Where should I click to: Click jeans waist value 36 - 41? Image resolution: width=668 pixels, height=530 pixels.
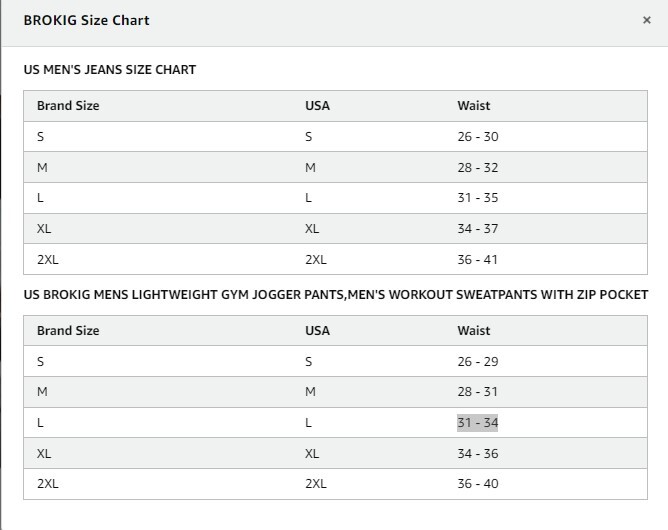tap(477, 260)
